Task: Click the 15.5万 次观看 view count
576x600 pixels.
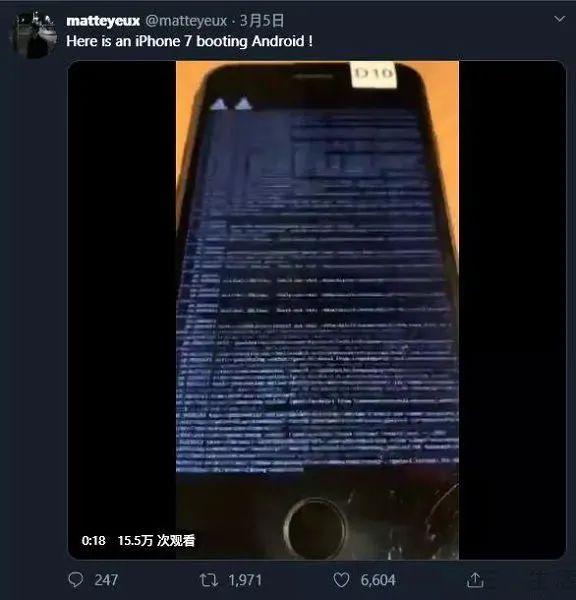Action: point(157,541)
